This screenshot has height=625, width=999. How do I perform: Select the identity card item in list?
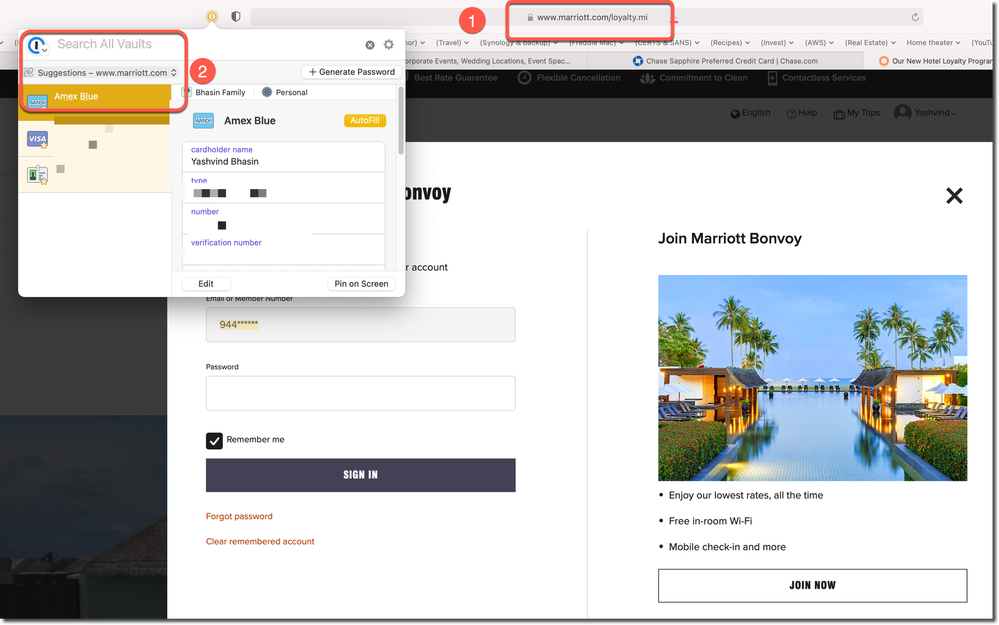[37, 175]
